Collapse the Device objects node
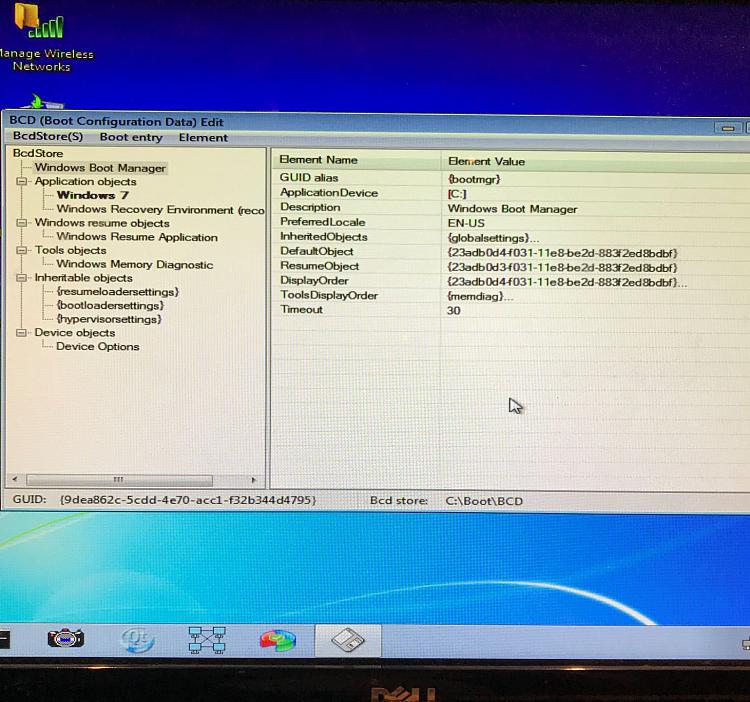 (x=21, y=333)
